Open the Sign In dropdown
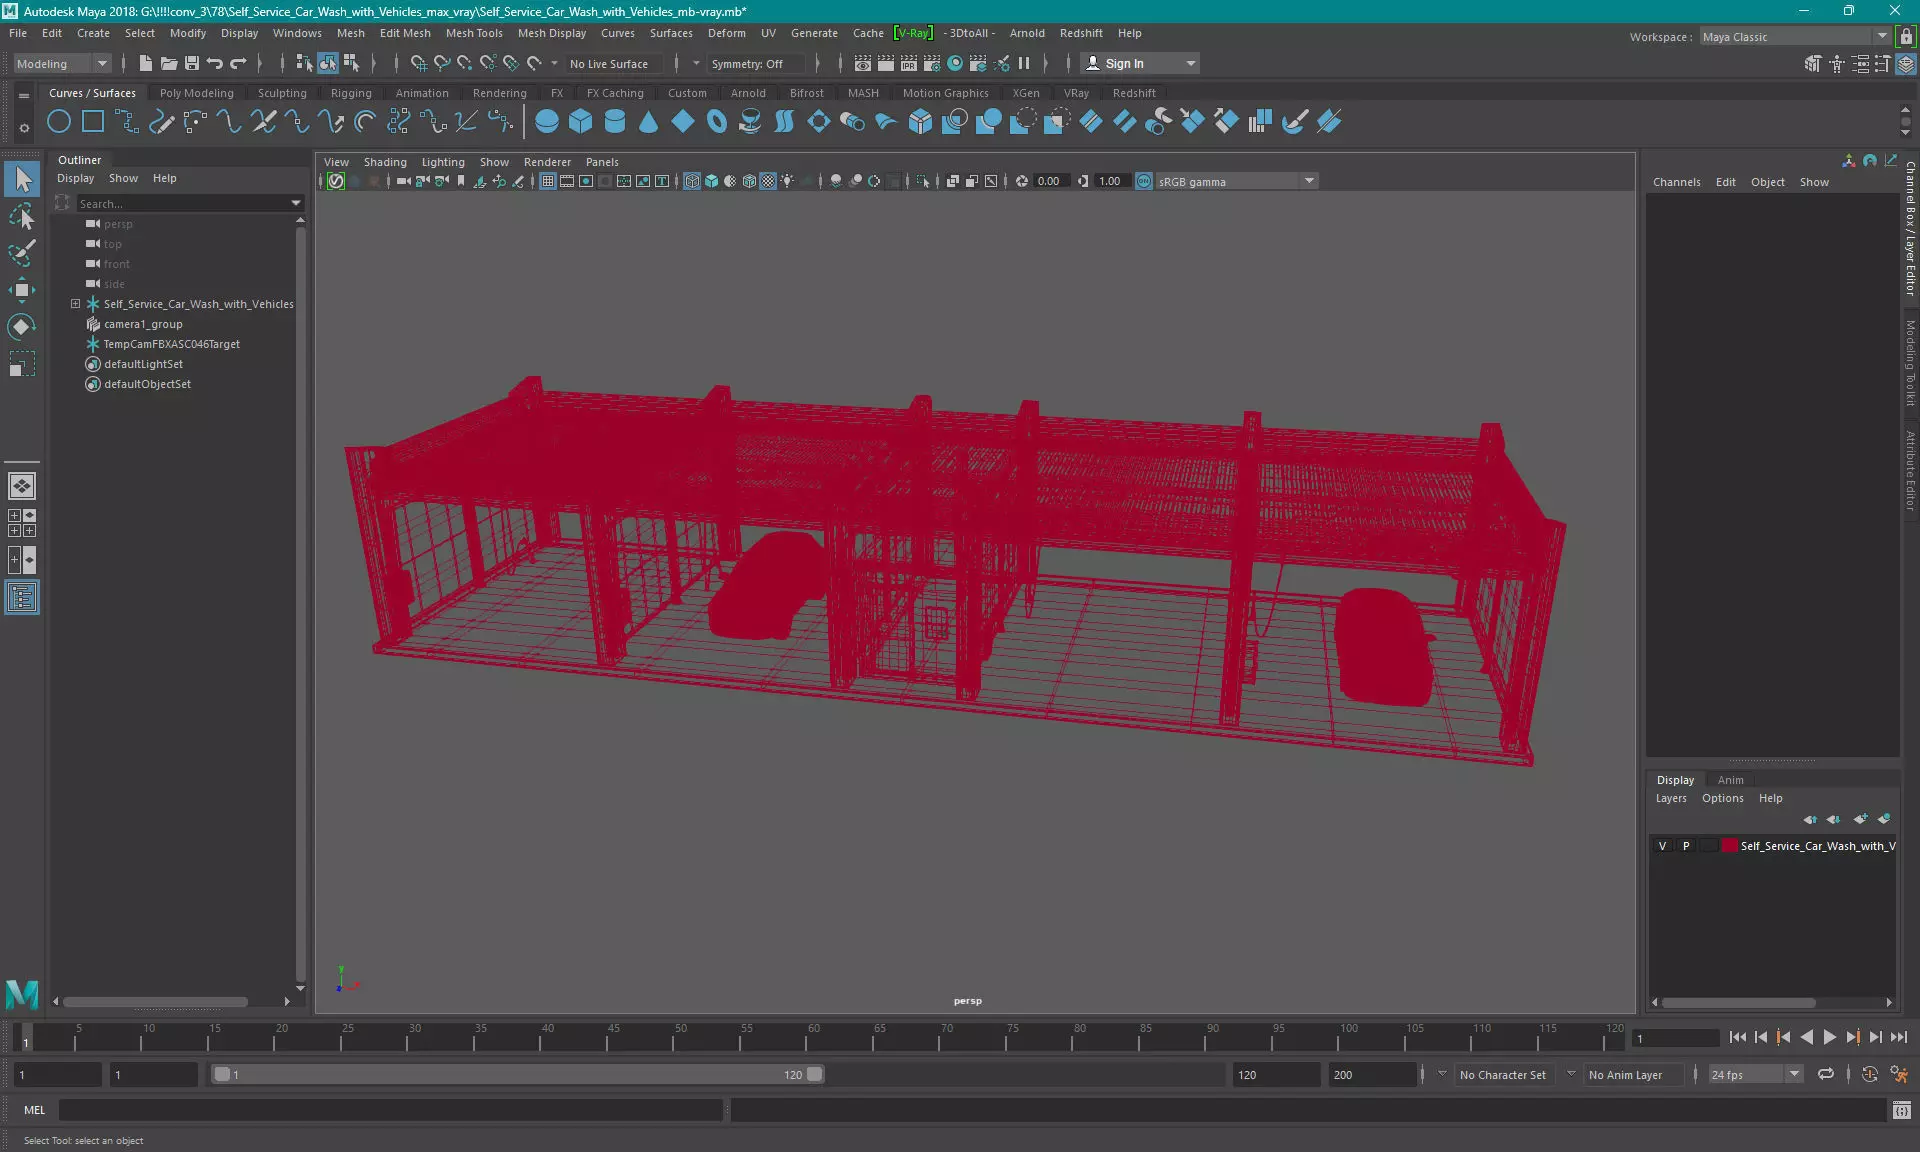The image size is (1920, 1152). [x=1140, y=63]
